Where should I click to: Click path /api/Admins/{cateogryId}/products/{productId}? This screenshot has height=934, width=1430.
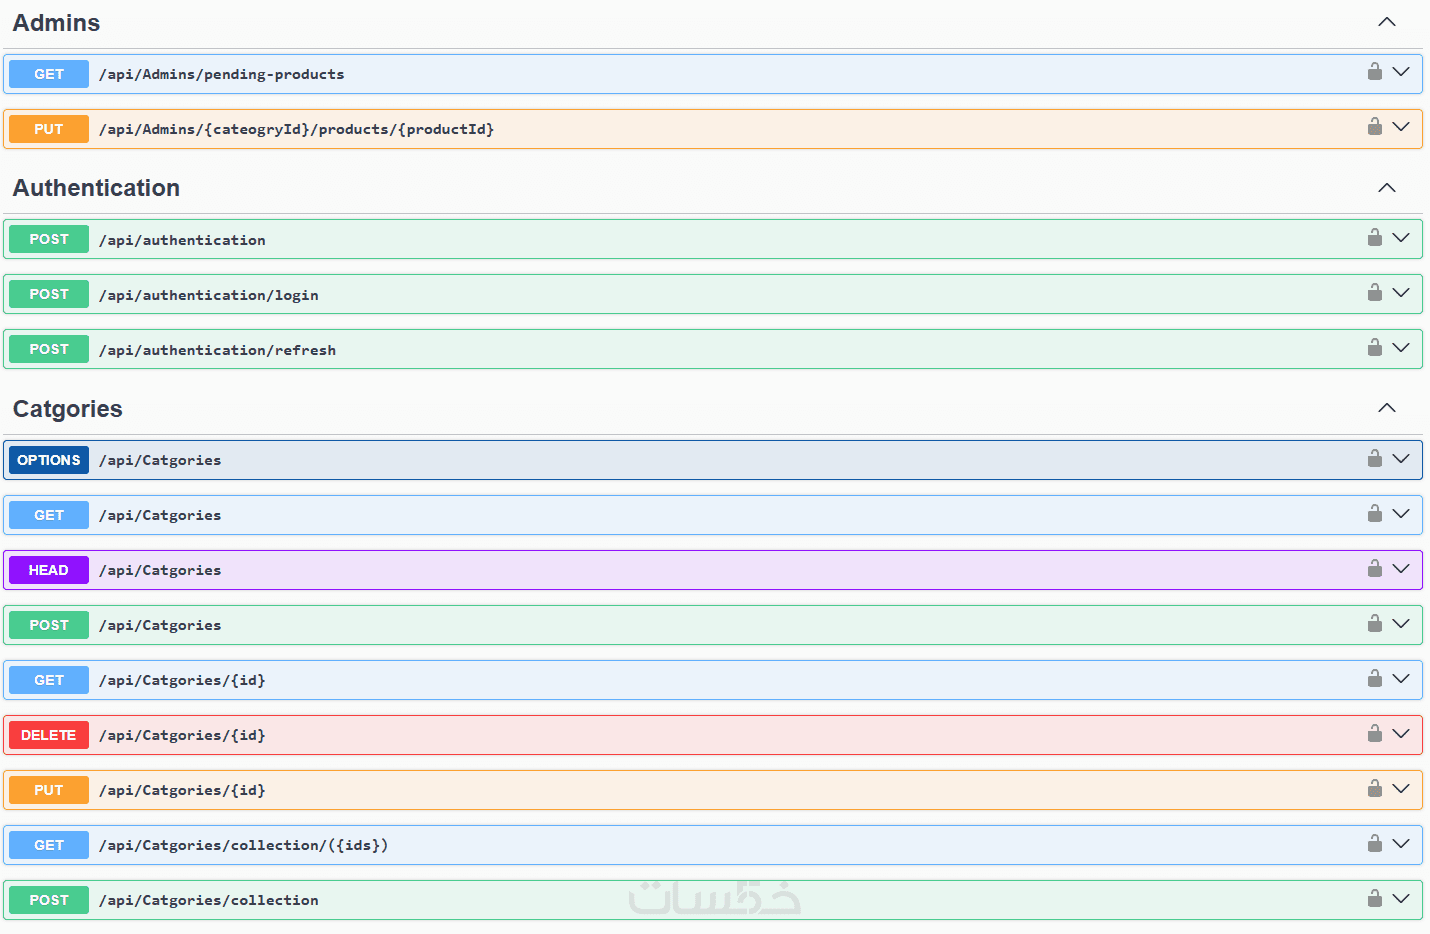pyautogui.click(x=296, y=129)
